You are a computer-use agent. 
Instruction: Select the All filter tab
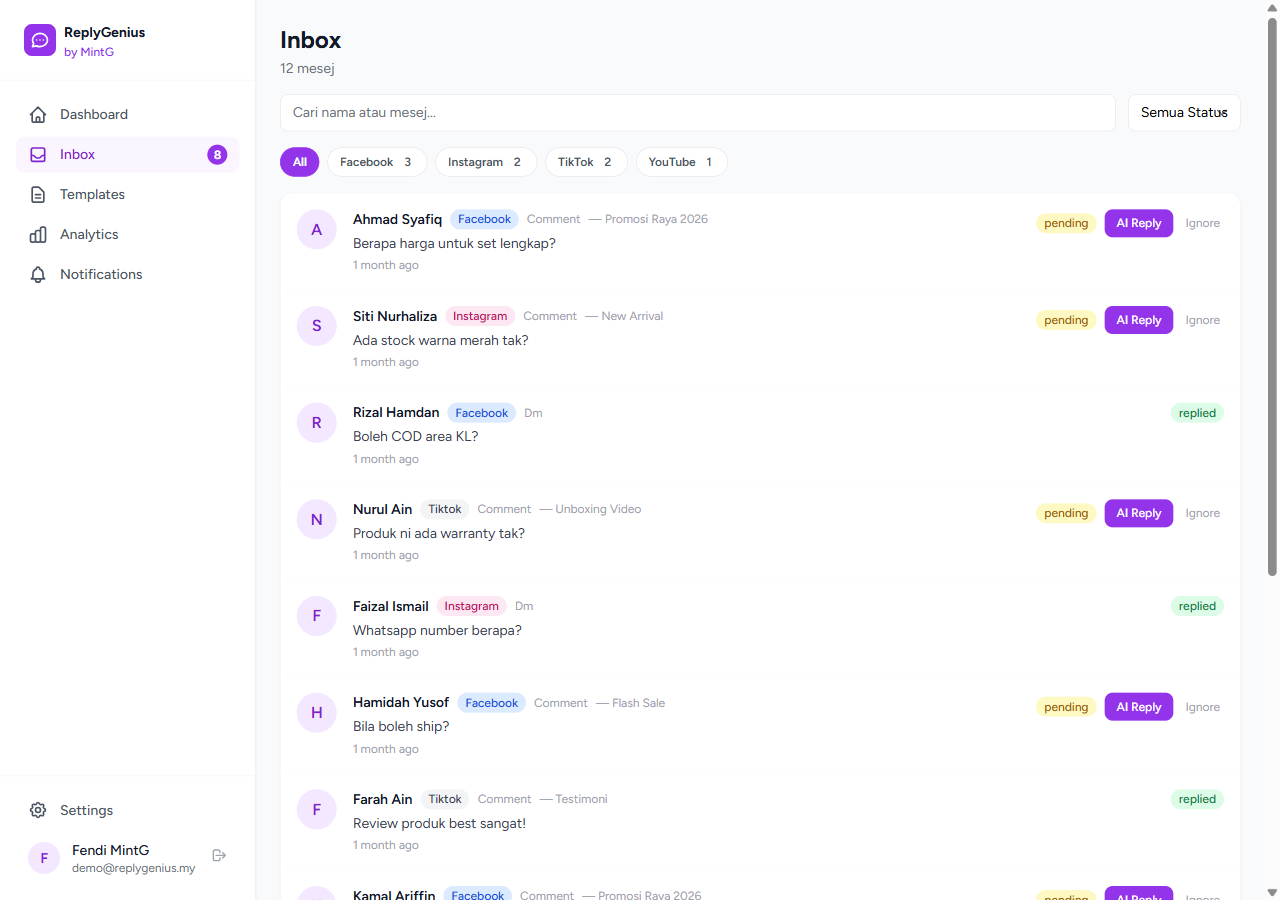coord(299,162)
